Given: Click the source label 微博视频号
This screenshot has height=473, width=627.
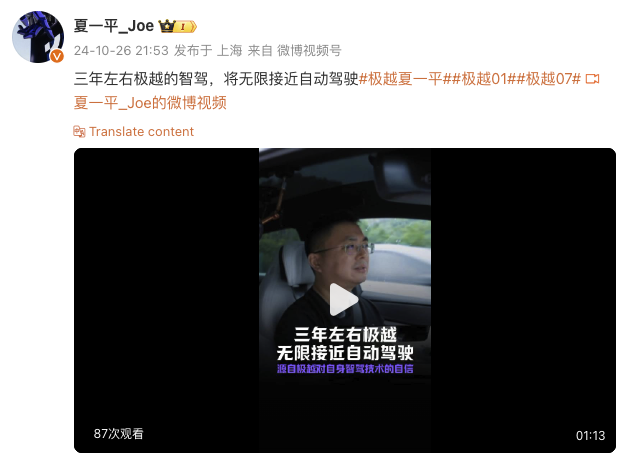Looking at the screenshot, I should [309, 50].
